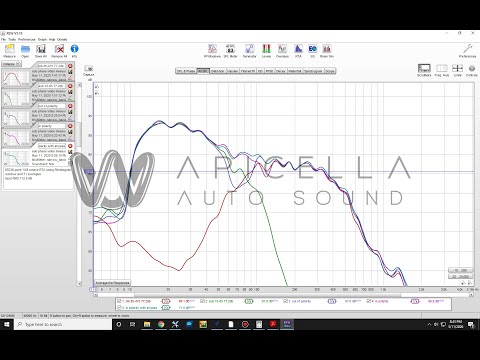Remove the fourth measurement with red X
Image resolution: width=480 pixels, height=360 pixels.
click(70, 126)
